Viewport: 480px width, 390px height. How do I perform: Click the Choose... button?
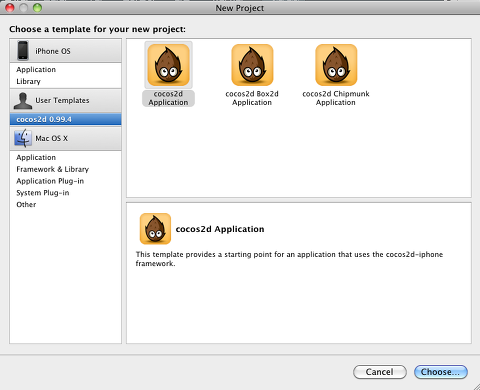pyautogui.click(x=441, y=372)
